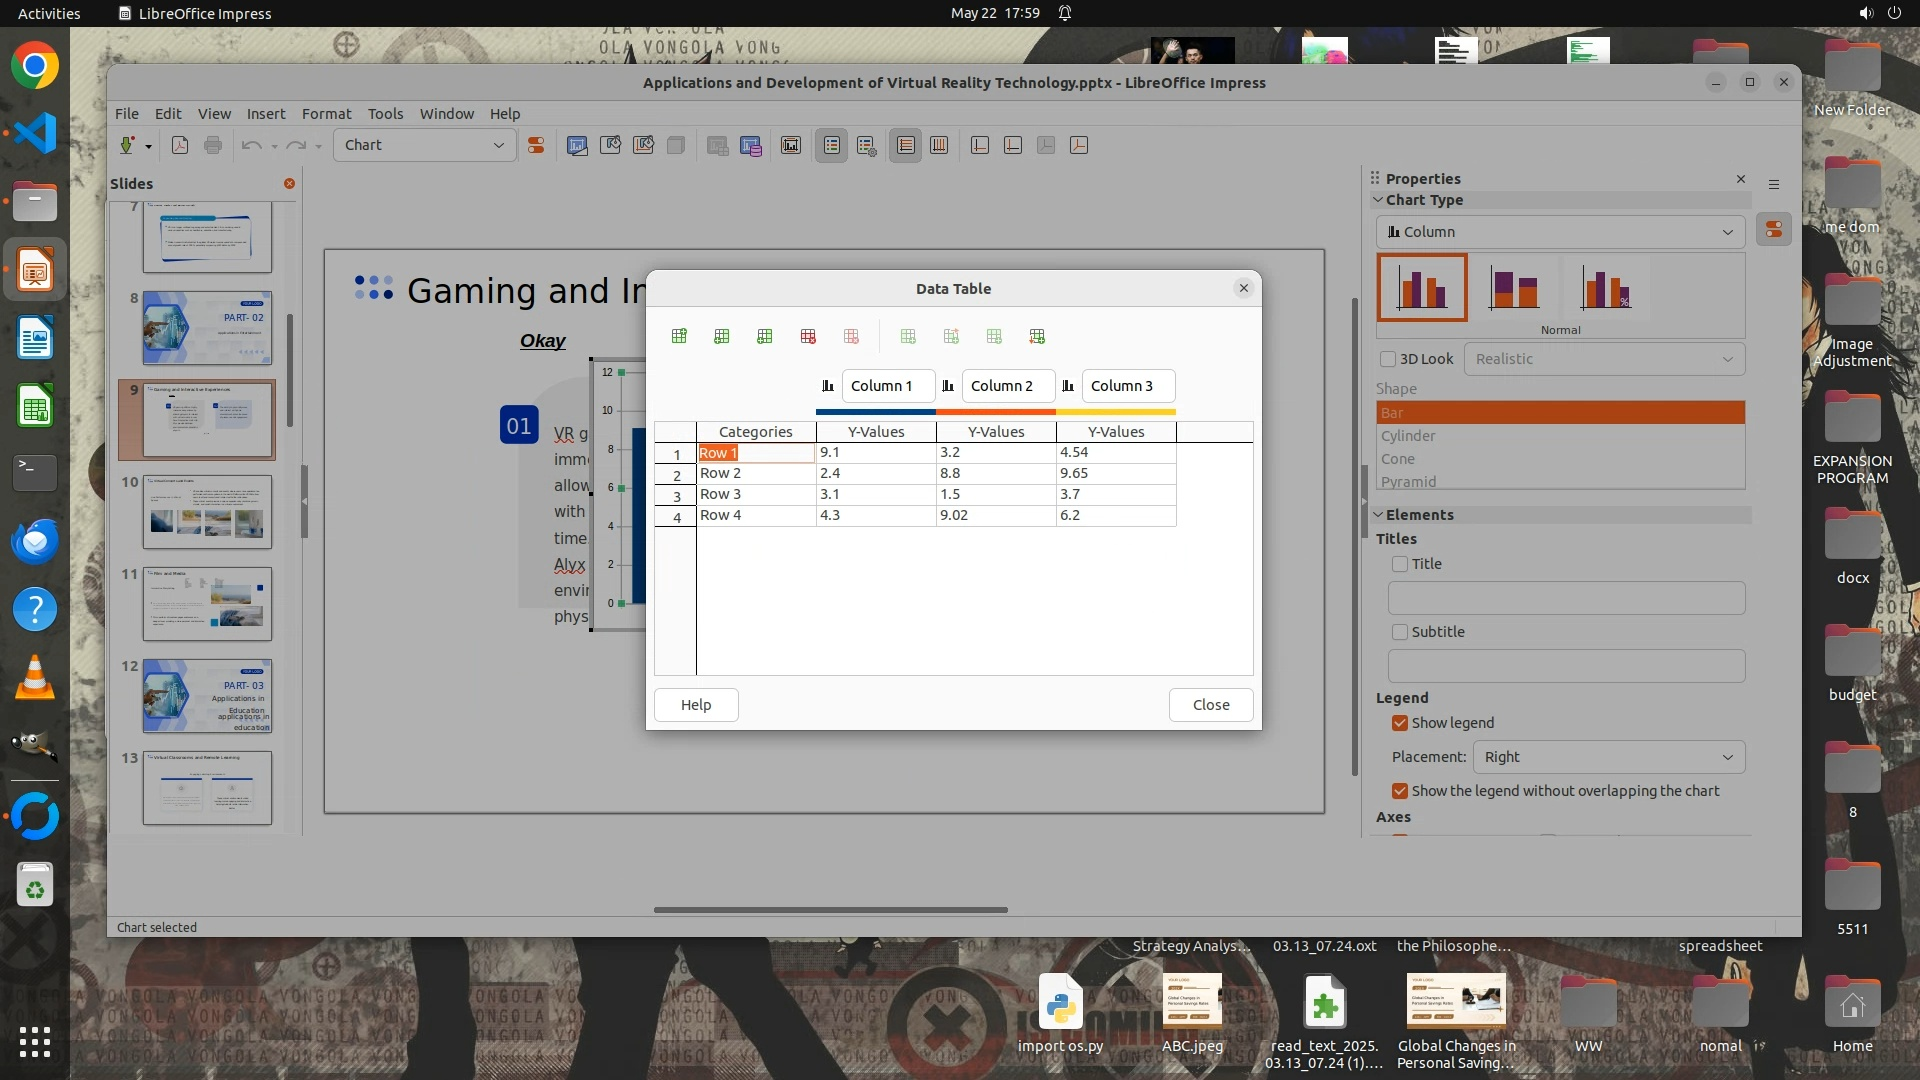The height and width of the screenshot is (1080, 1920).
Task: Click the Insert Series icon in the Data Table dialog
Action: click(722, 336)
